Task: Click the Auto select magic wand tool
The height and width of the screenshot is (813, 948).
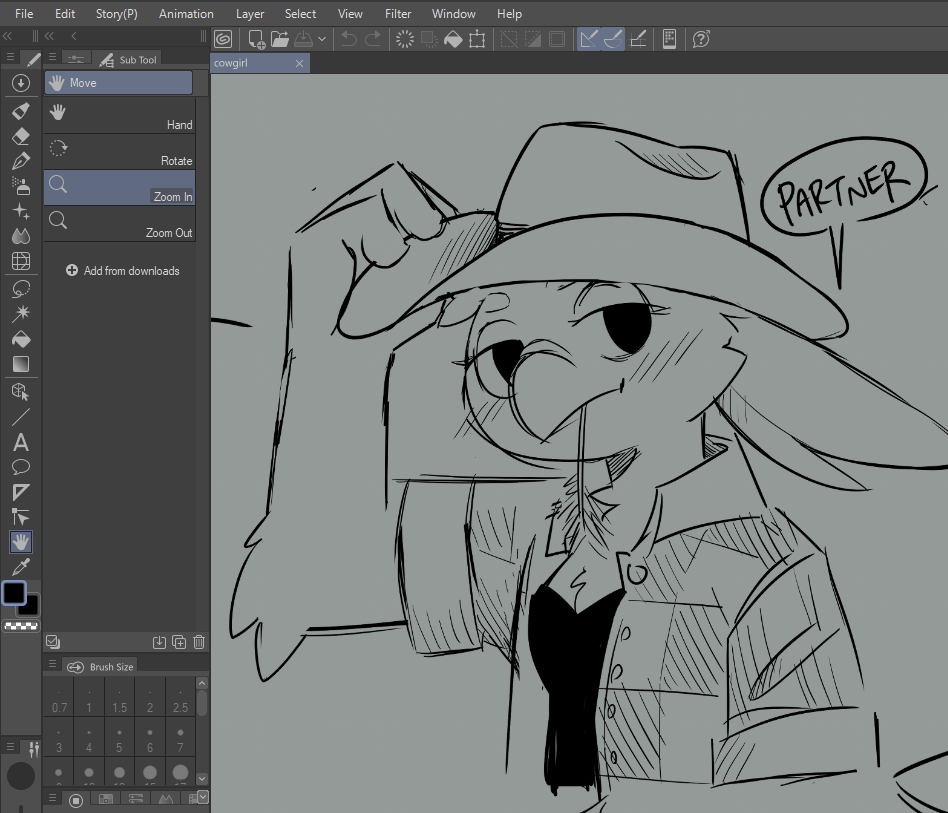Action: point(21,314)
